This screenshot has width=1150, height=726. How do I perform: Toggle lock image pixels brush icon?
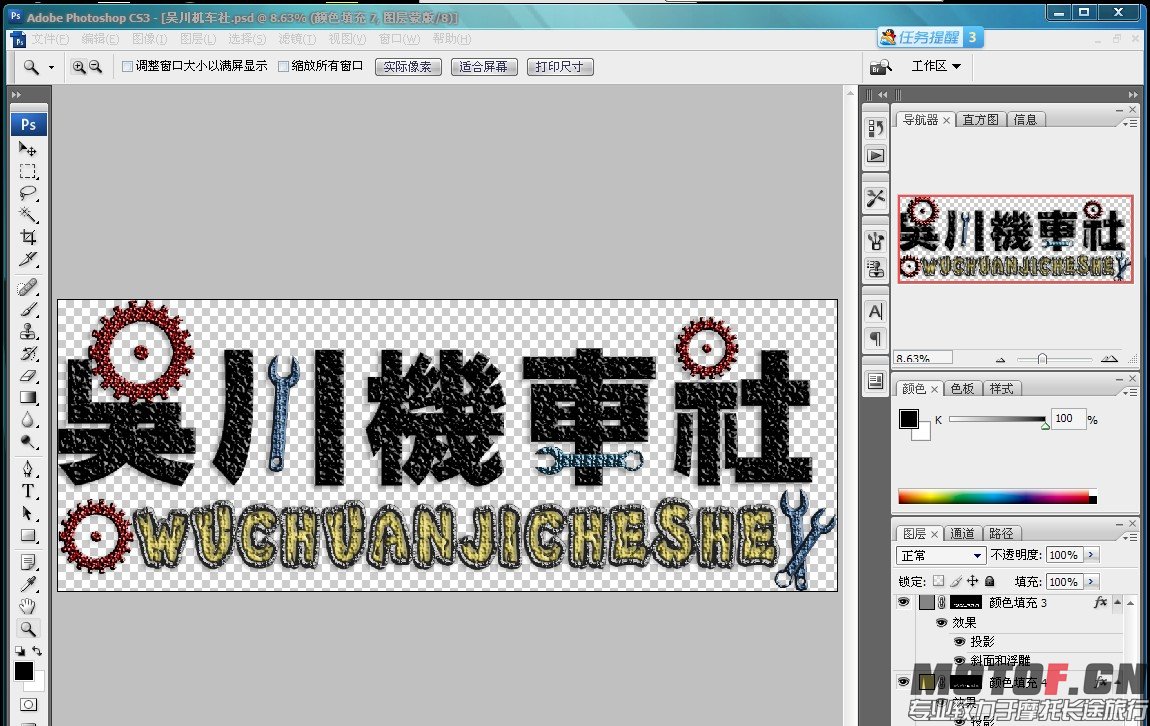(956, 582)
